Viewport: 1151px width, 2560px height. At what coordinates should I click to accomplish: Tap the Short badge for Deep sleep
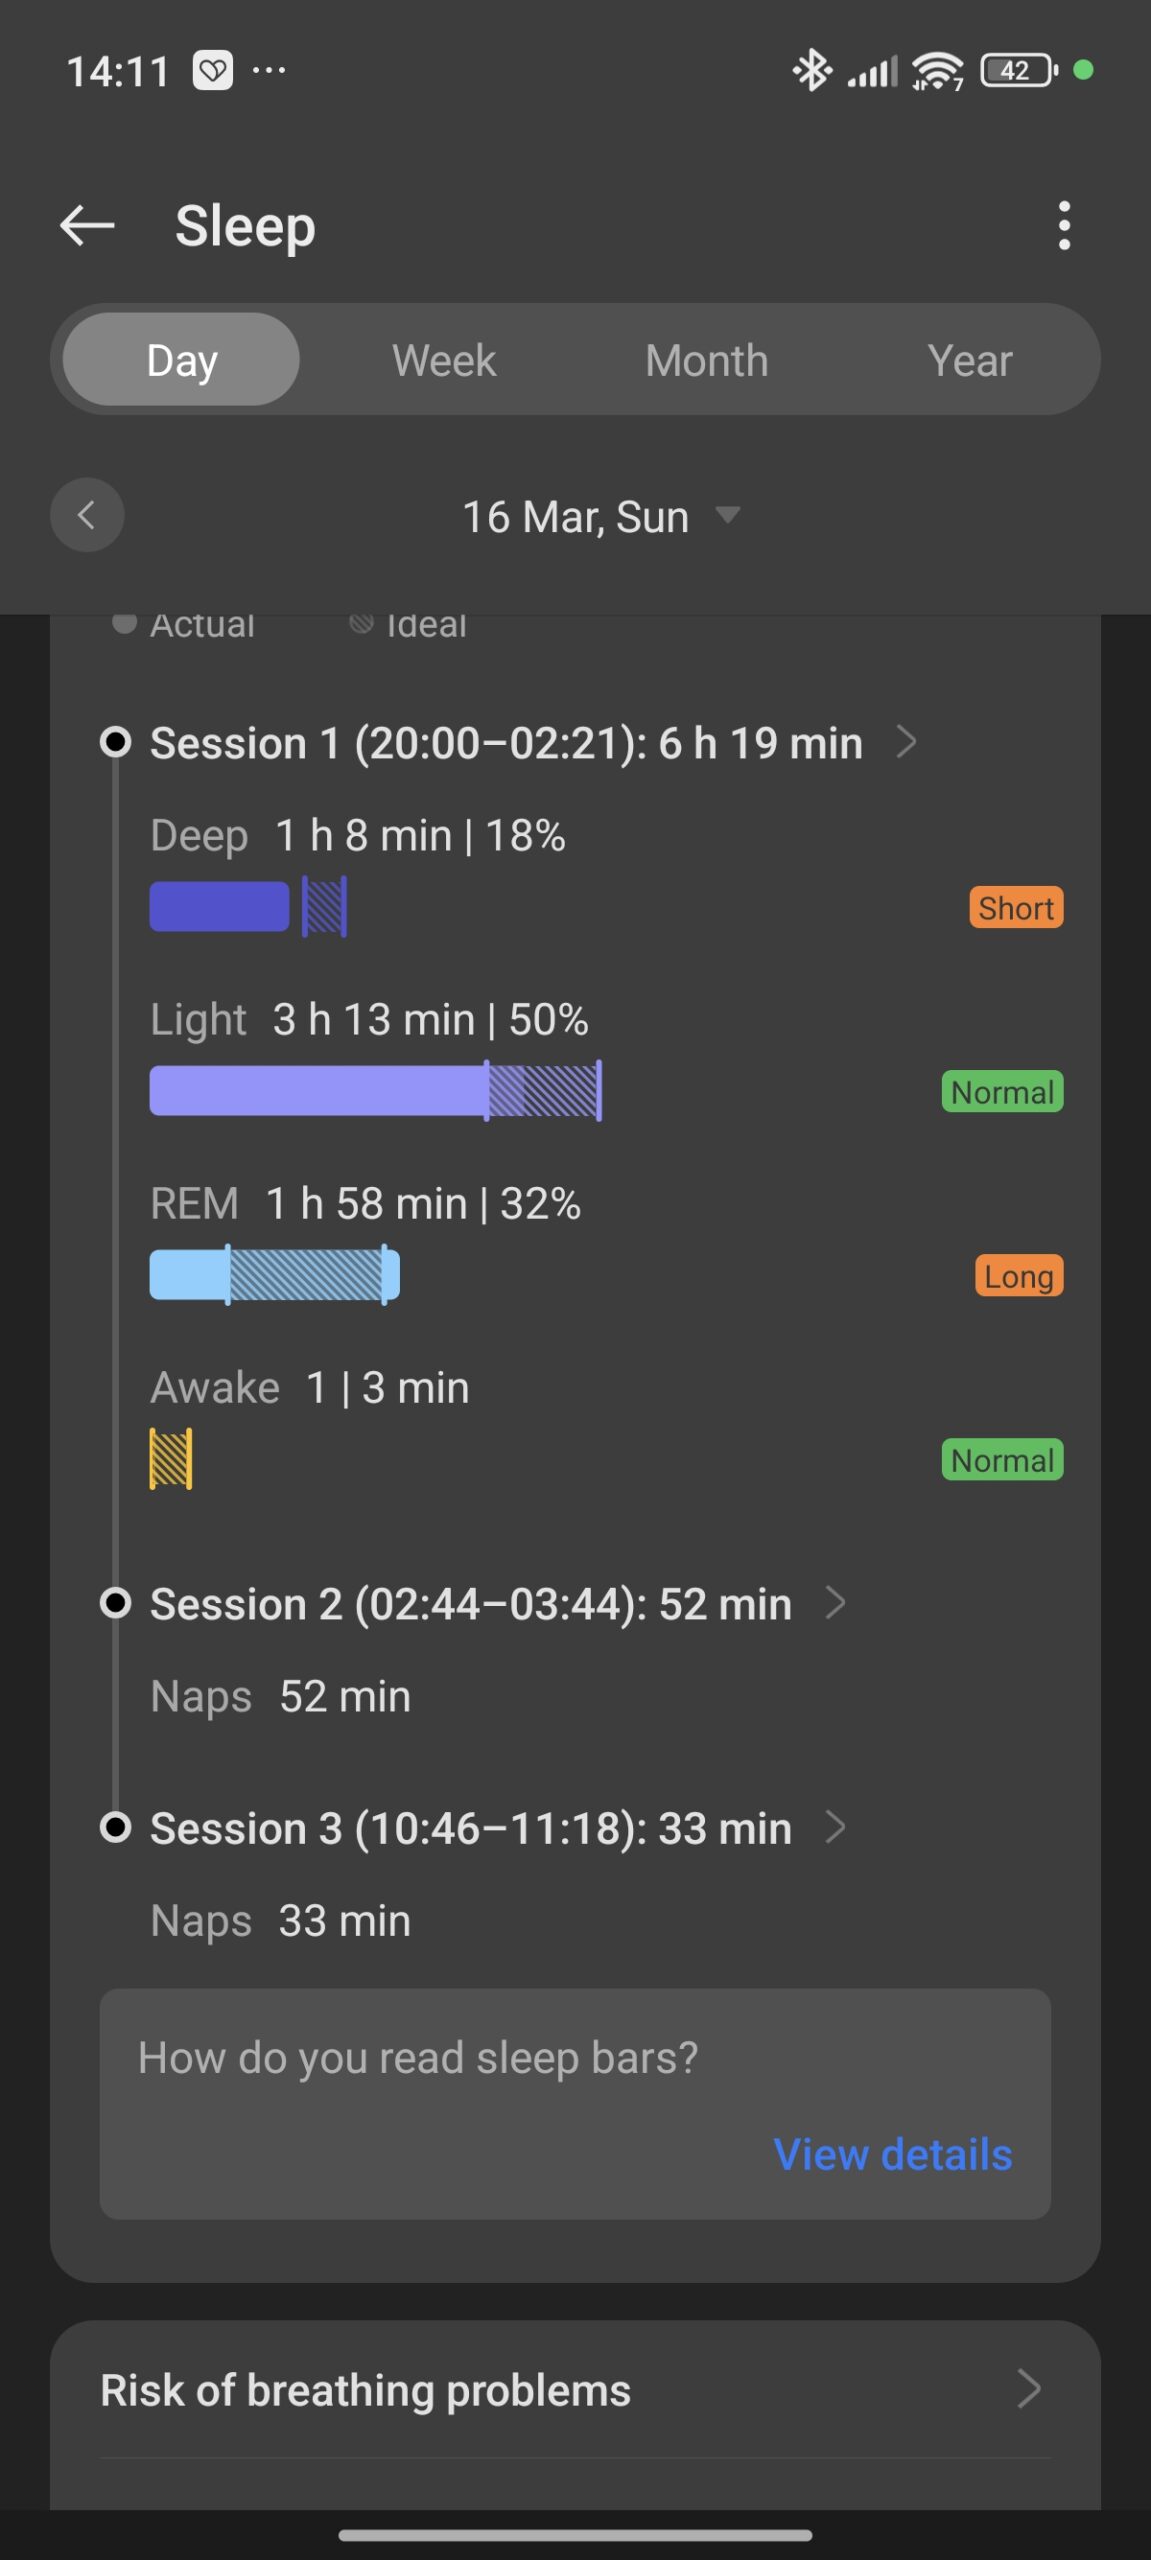(1015, 908)
